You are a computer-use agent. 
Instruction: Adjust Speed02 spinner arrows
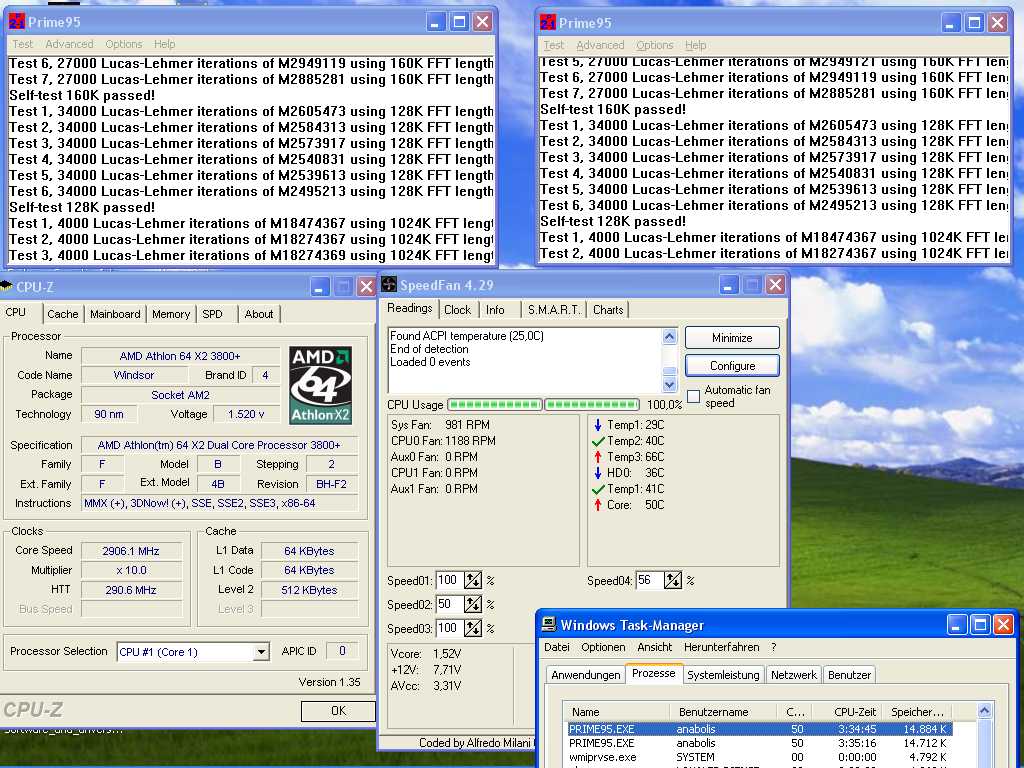tap(473, 604)
